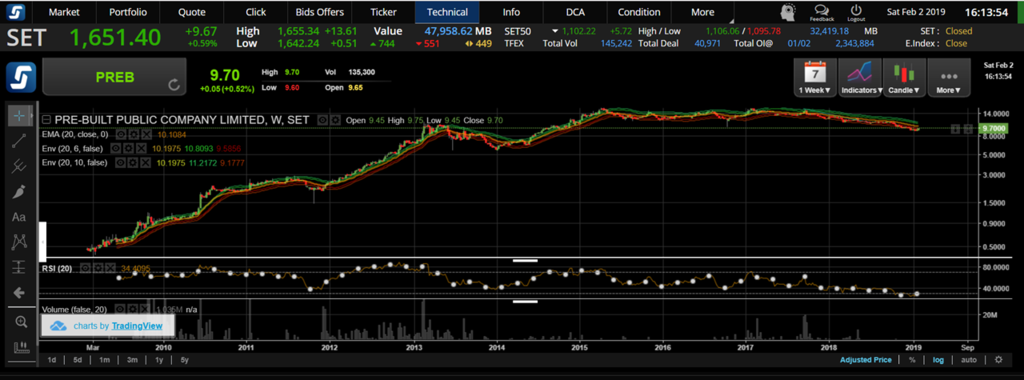
Task: Click refresh icon in PREB symbol box
Action: click(x=174, y=84)
